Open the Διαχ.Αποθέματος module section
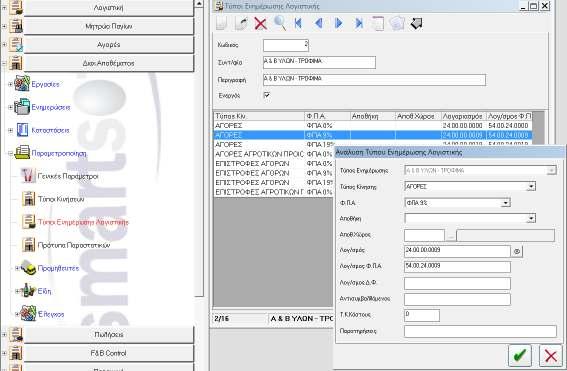Viewport: 567px width, 371px height. pyautogui.click(x=108, y=63)
